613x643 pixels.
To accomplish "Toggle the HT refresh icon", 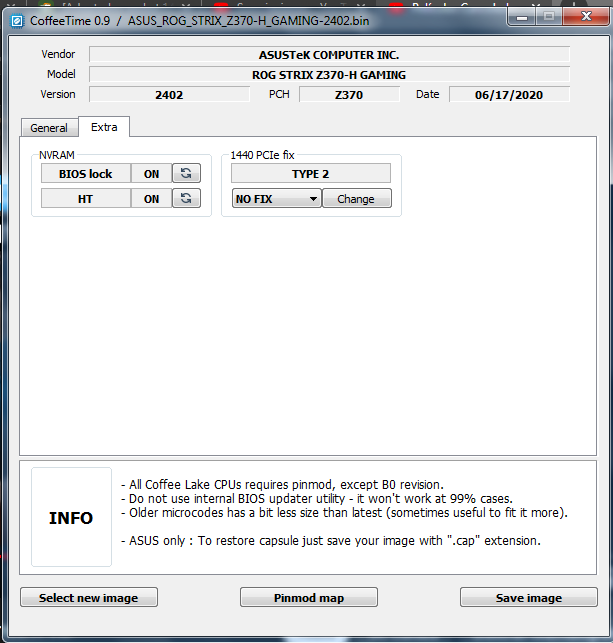I will [186, 198].
